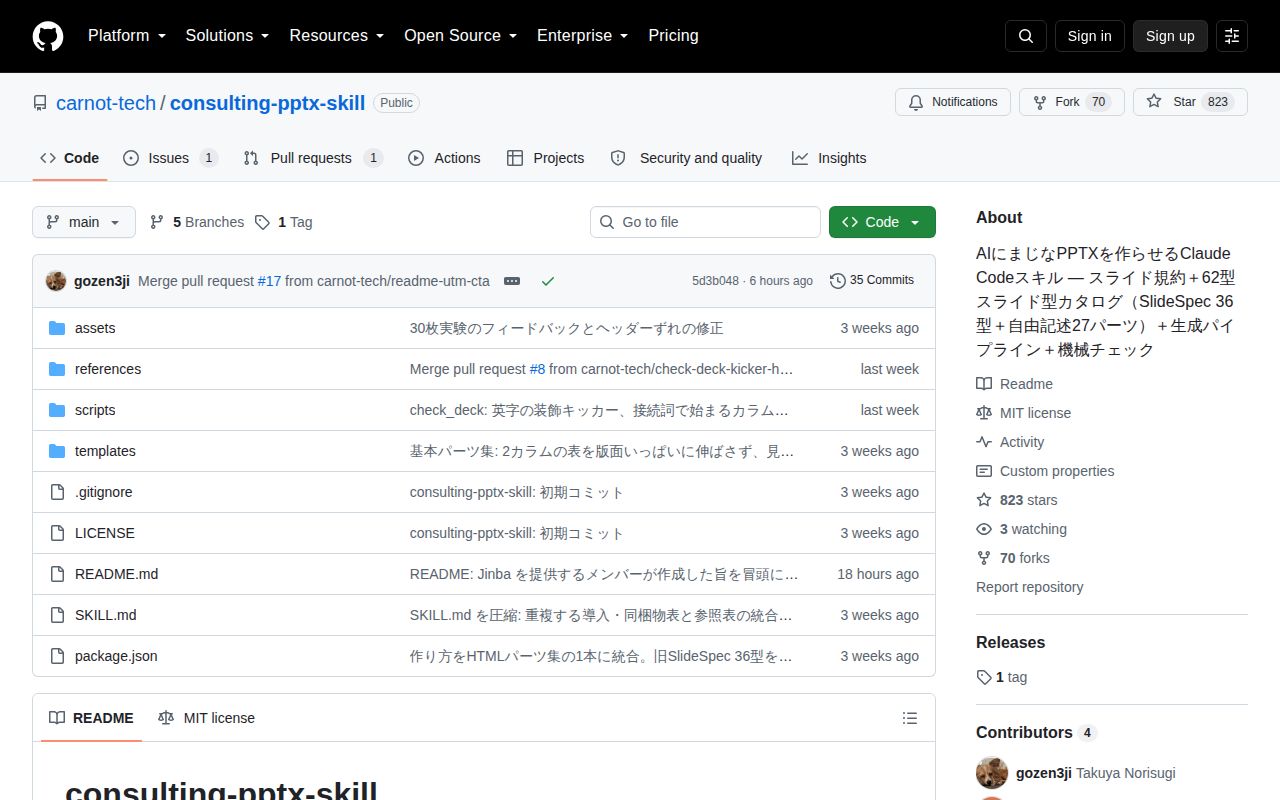Open the README outline list icon
This screenshot has height=800, width=1280.
[x=910, y=718]
